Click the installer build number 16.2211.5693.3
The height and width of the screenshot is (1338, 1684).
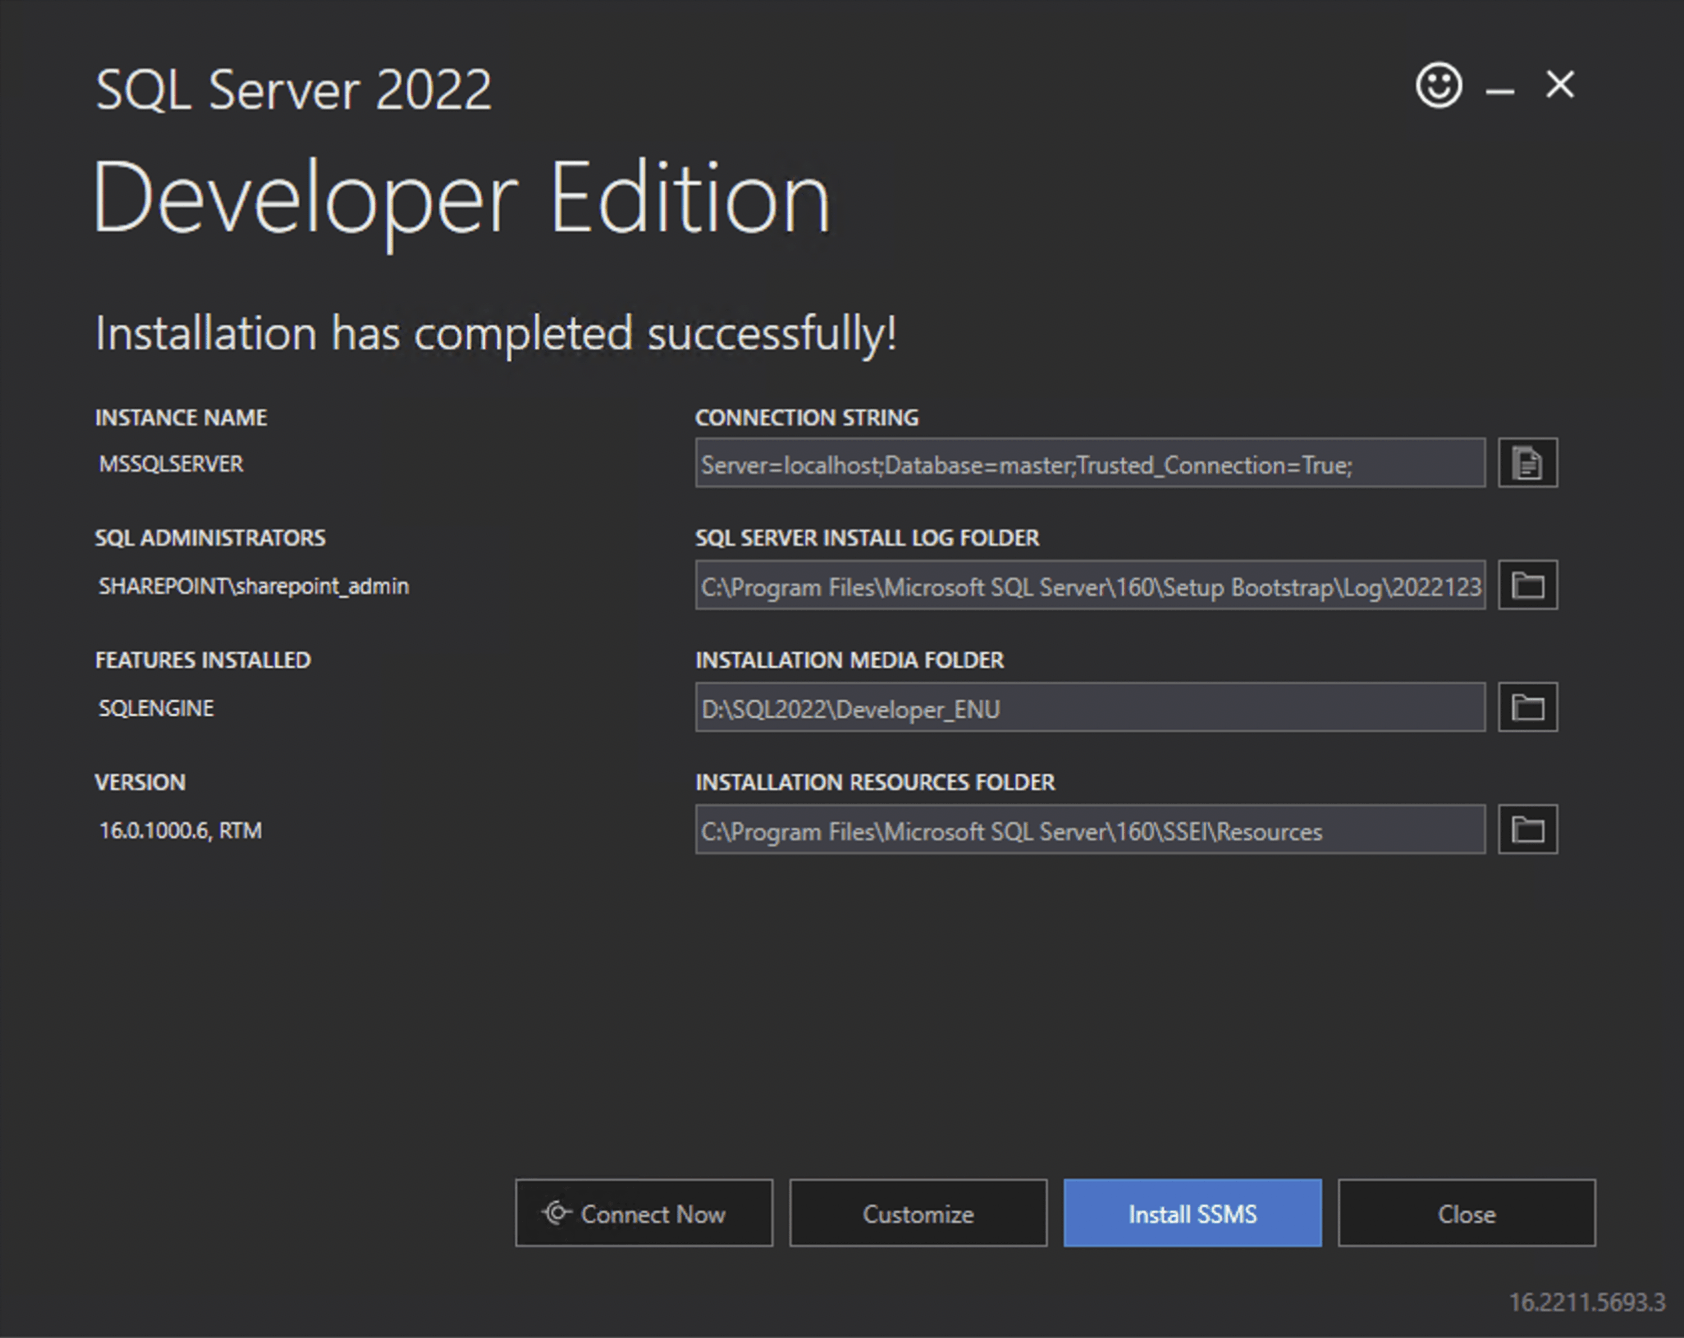coord(1586,1302)
